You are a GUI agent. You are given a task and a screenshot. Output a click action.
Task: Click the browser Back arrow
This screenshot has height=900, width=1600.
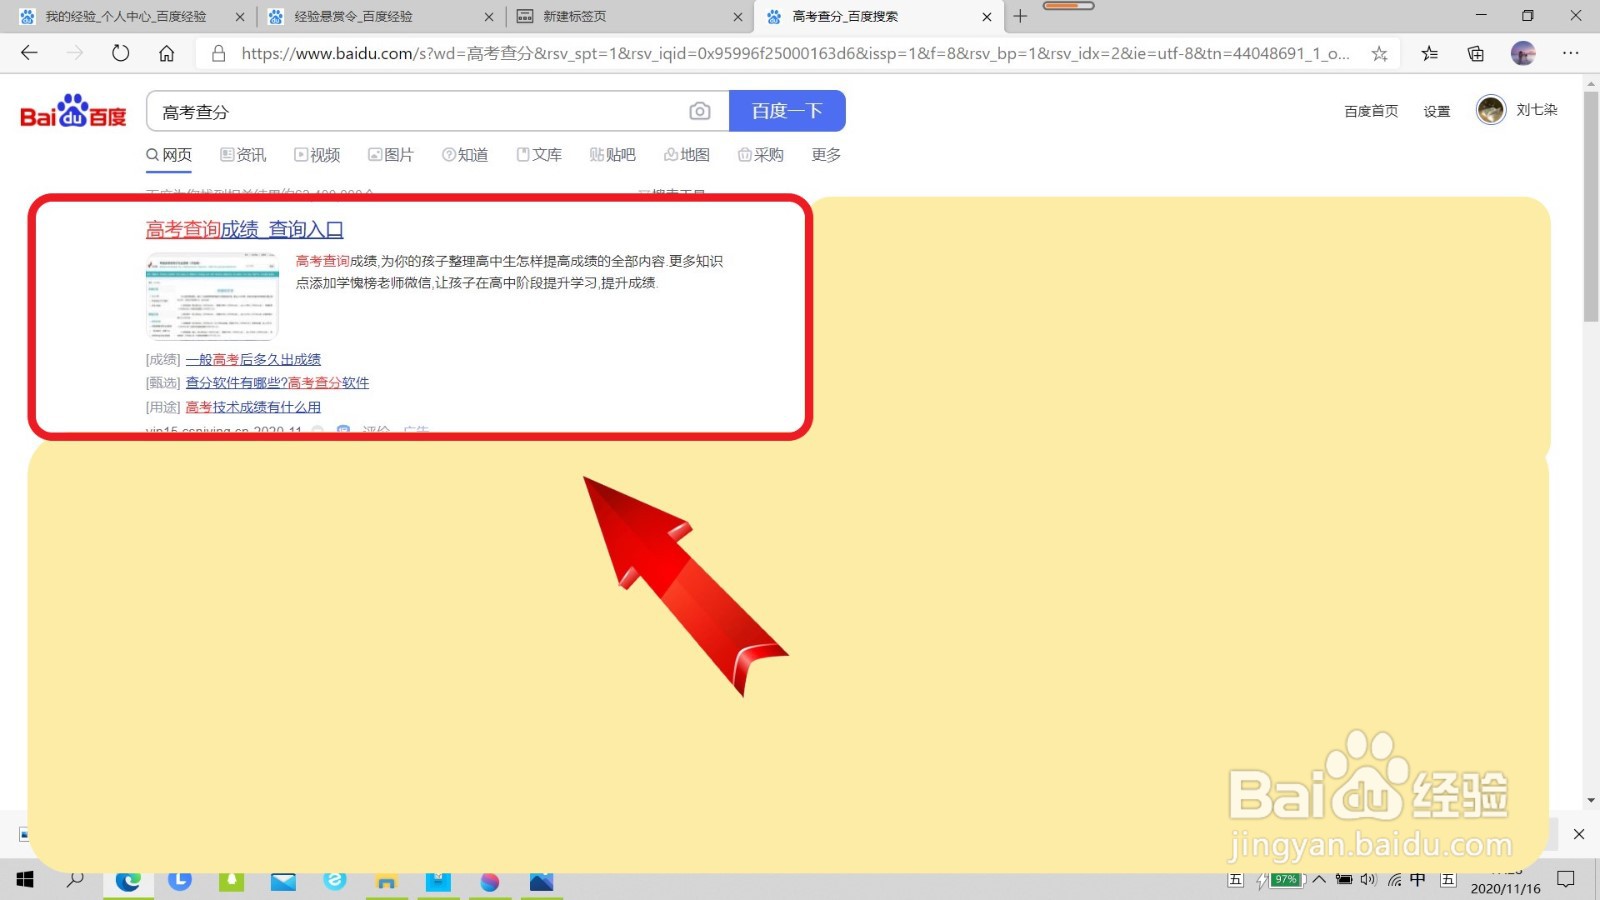point(29,53)
